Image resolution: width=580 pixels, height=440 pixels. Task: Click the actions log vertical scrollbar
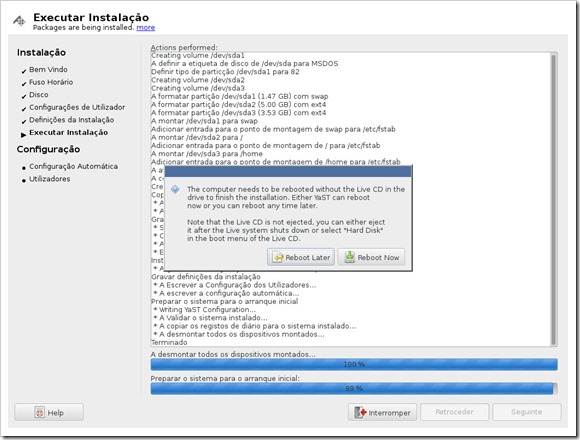(x=553, y=199)
